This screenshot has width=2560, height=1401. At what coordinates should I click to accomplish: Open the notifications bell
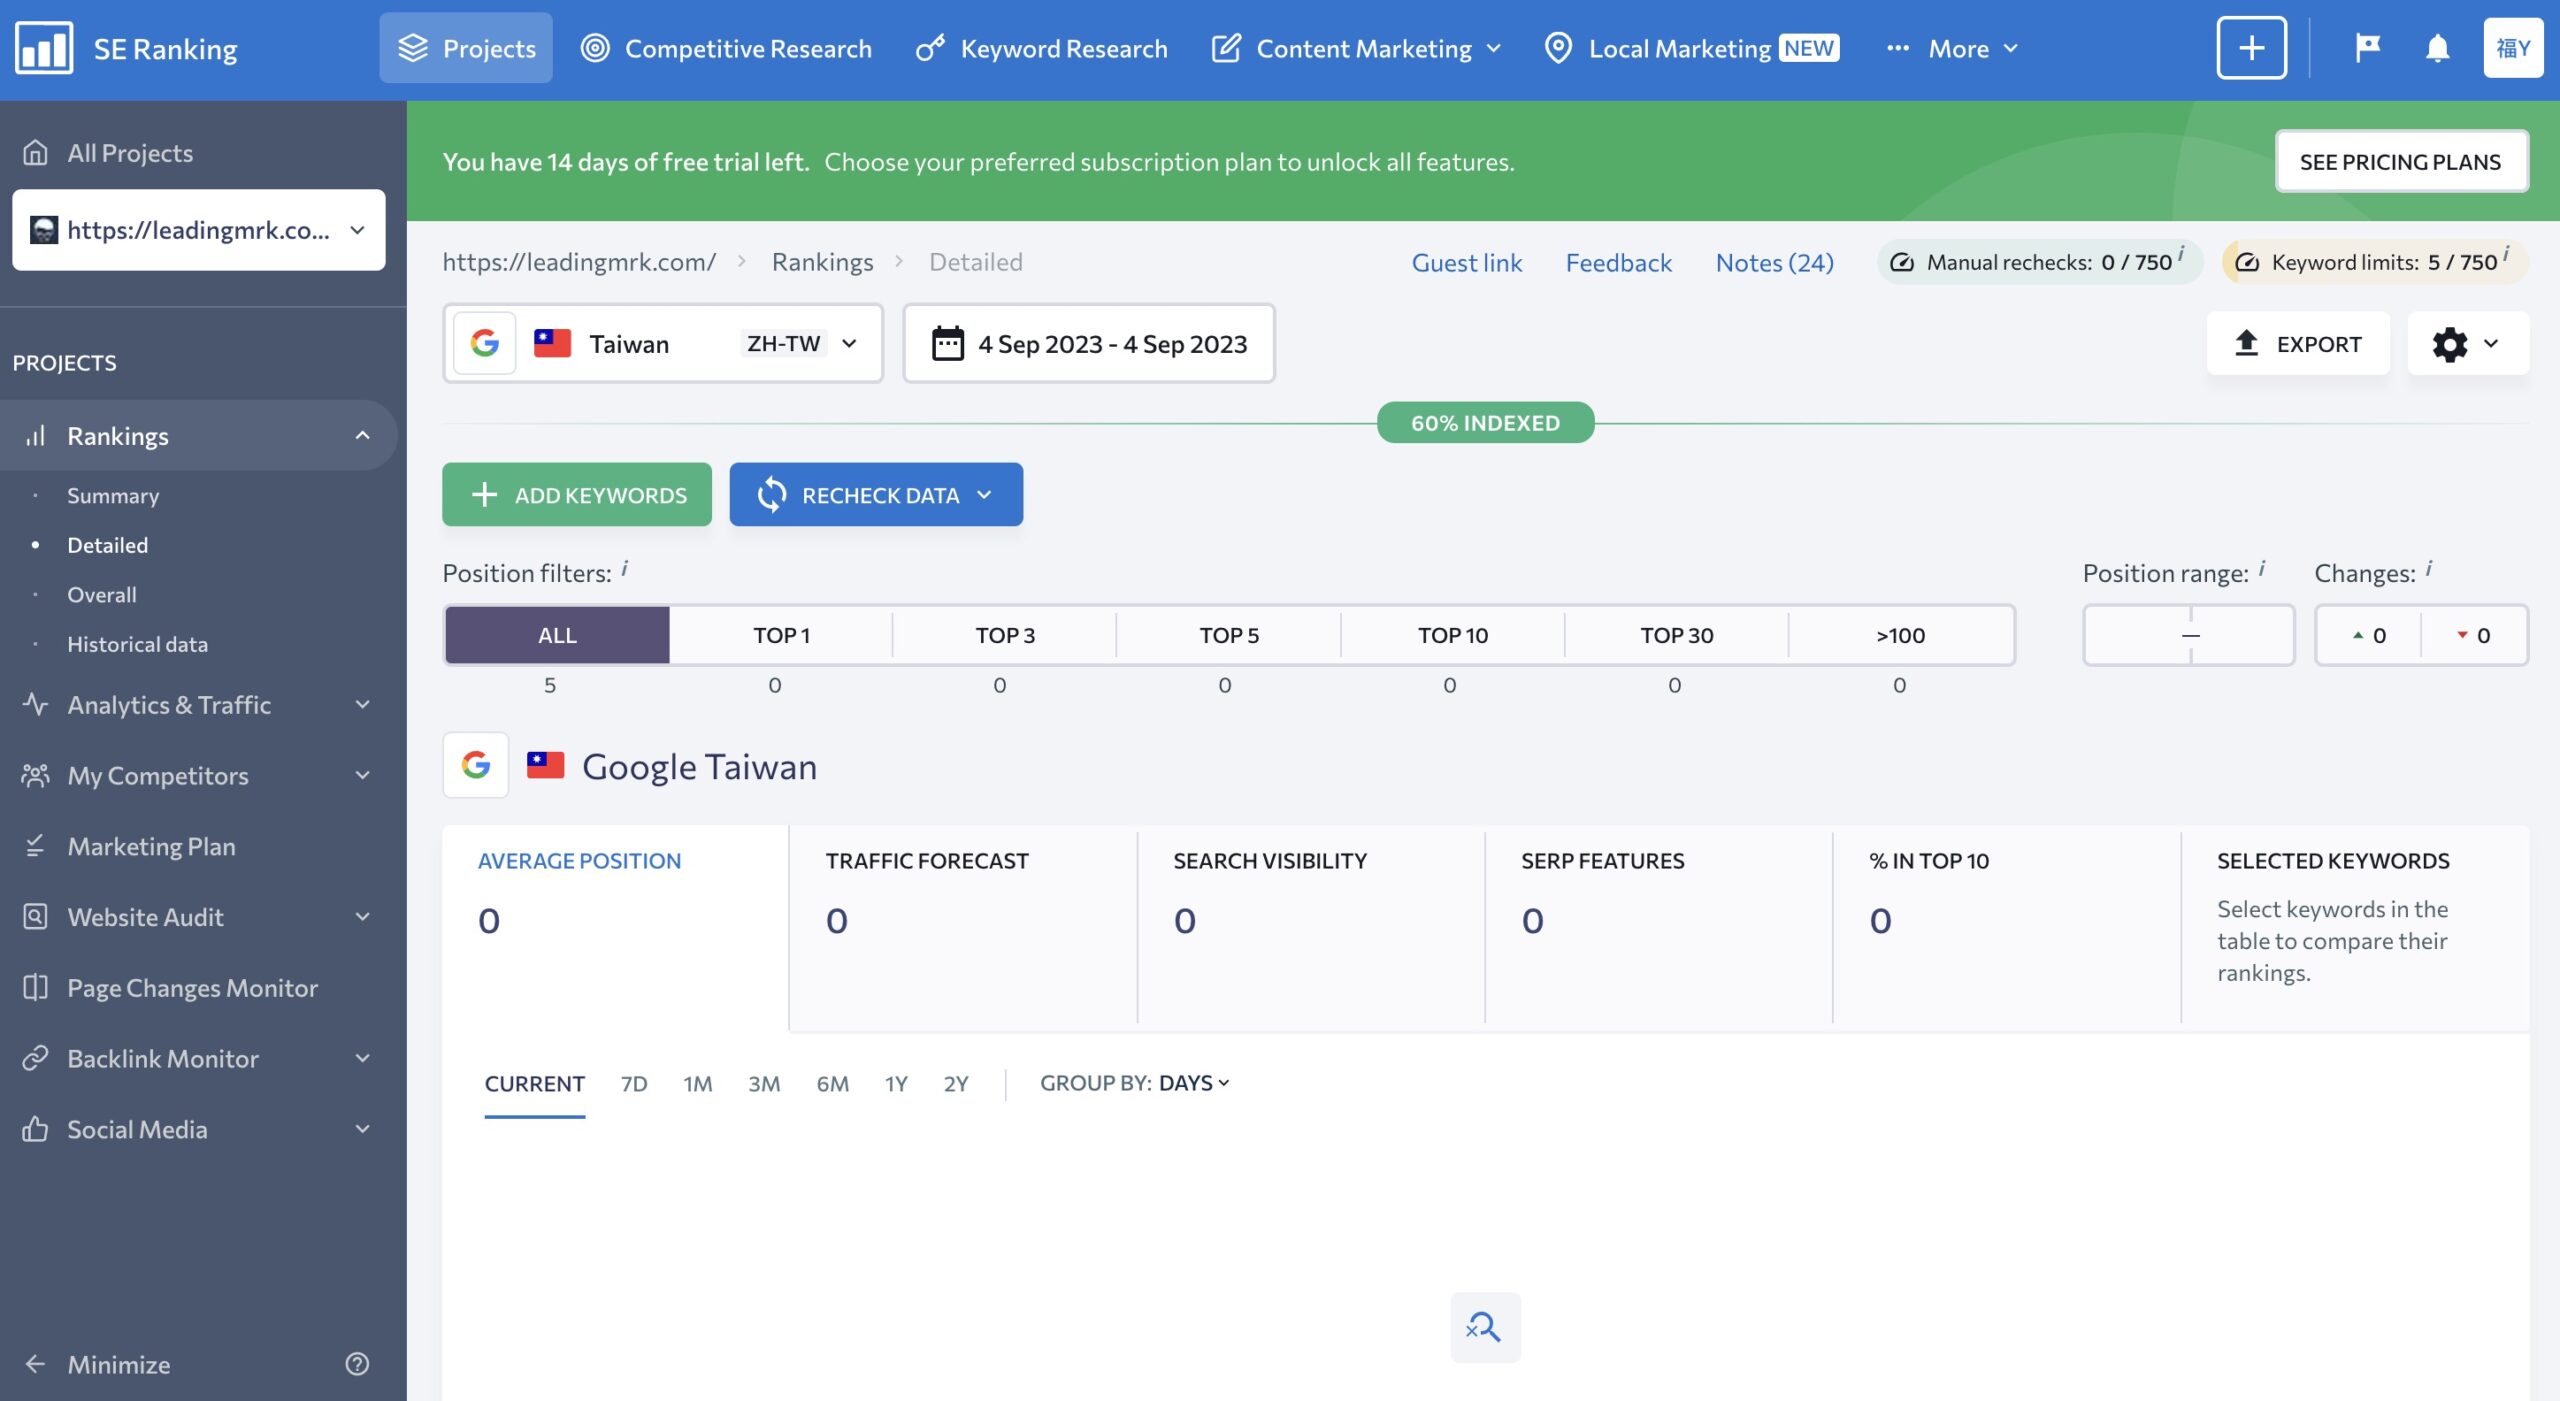[2437, 48]
